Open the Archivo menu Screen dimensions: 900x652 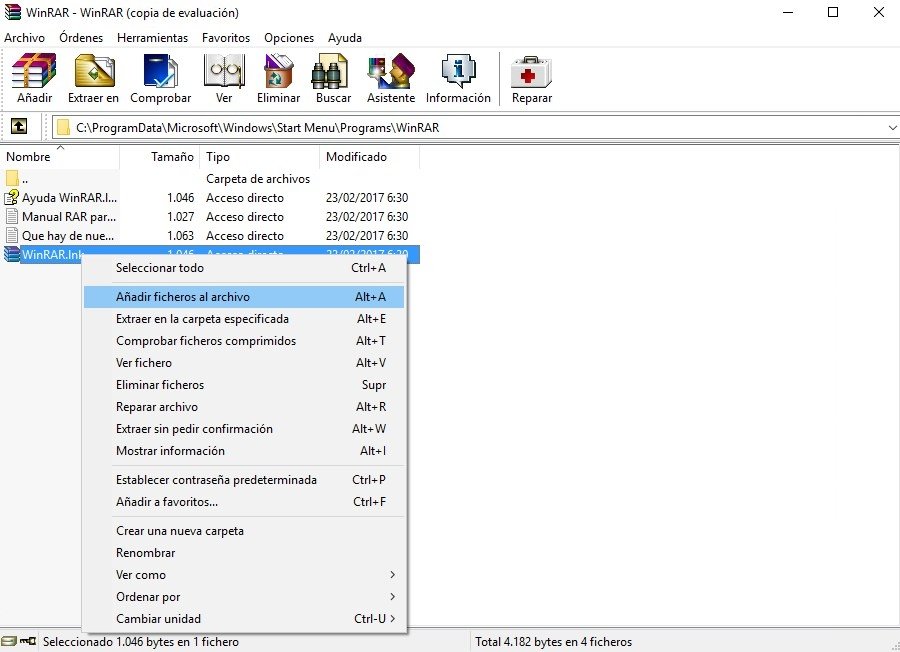tap(24, 38)
